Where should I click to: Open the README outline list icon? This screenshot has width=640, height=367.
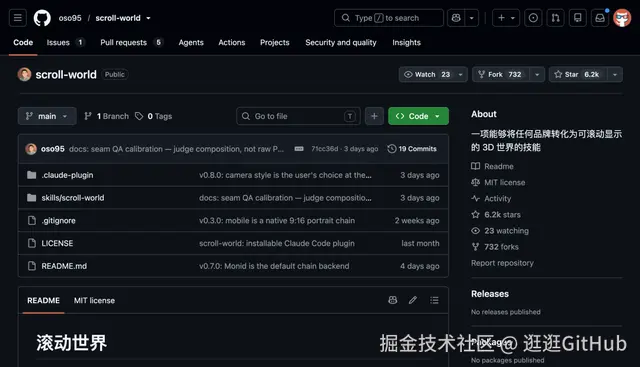(x=434, y=300)
